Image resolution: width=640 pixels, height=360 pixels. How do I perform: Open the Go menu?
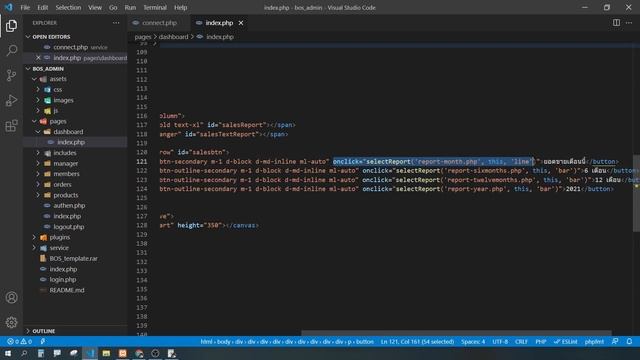coord(113,7)
